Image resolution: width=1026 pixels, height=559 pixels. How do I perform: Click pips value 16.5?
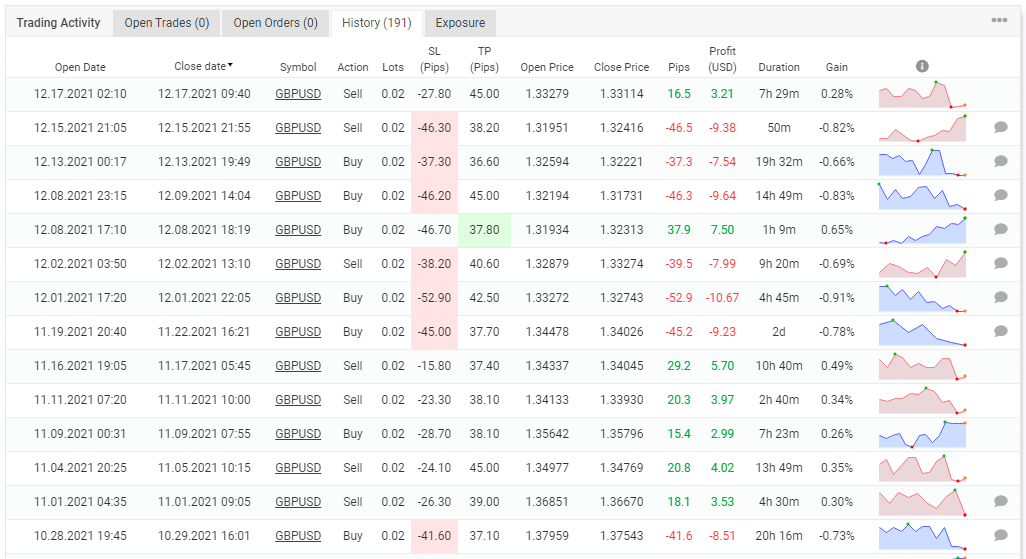(679, 94)
